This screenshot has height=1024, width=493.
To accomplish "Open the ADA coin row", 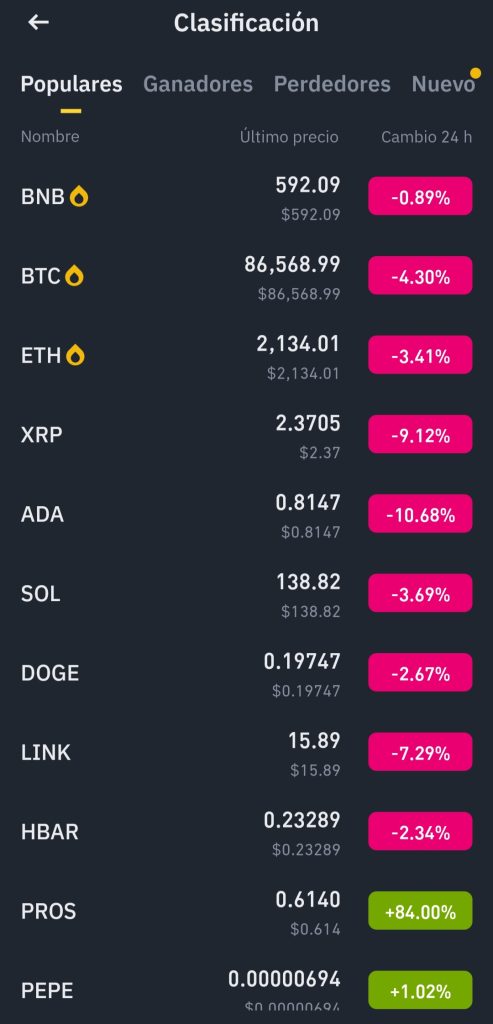I will 246,515.
